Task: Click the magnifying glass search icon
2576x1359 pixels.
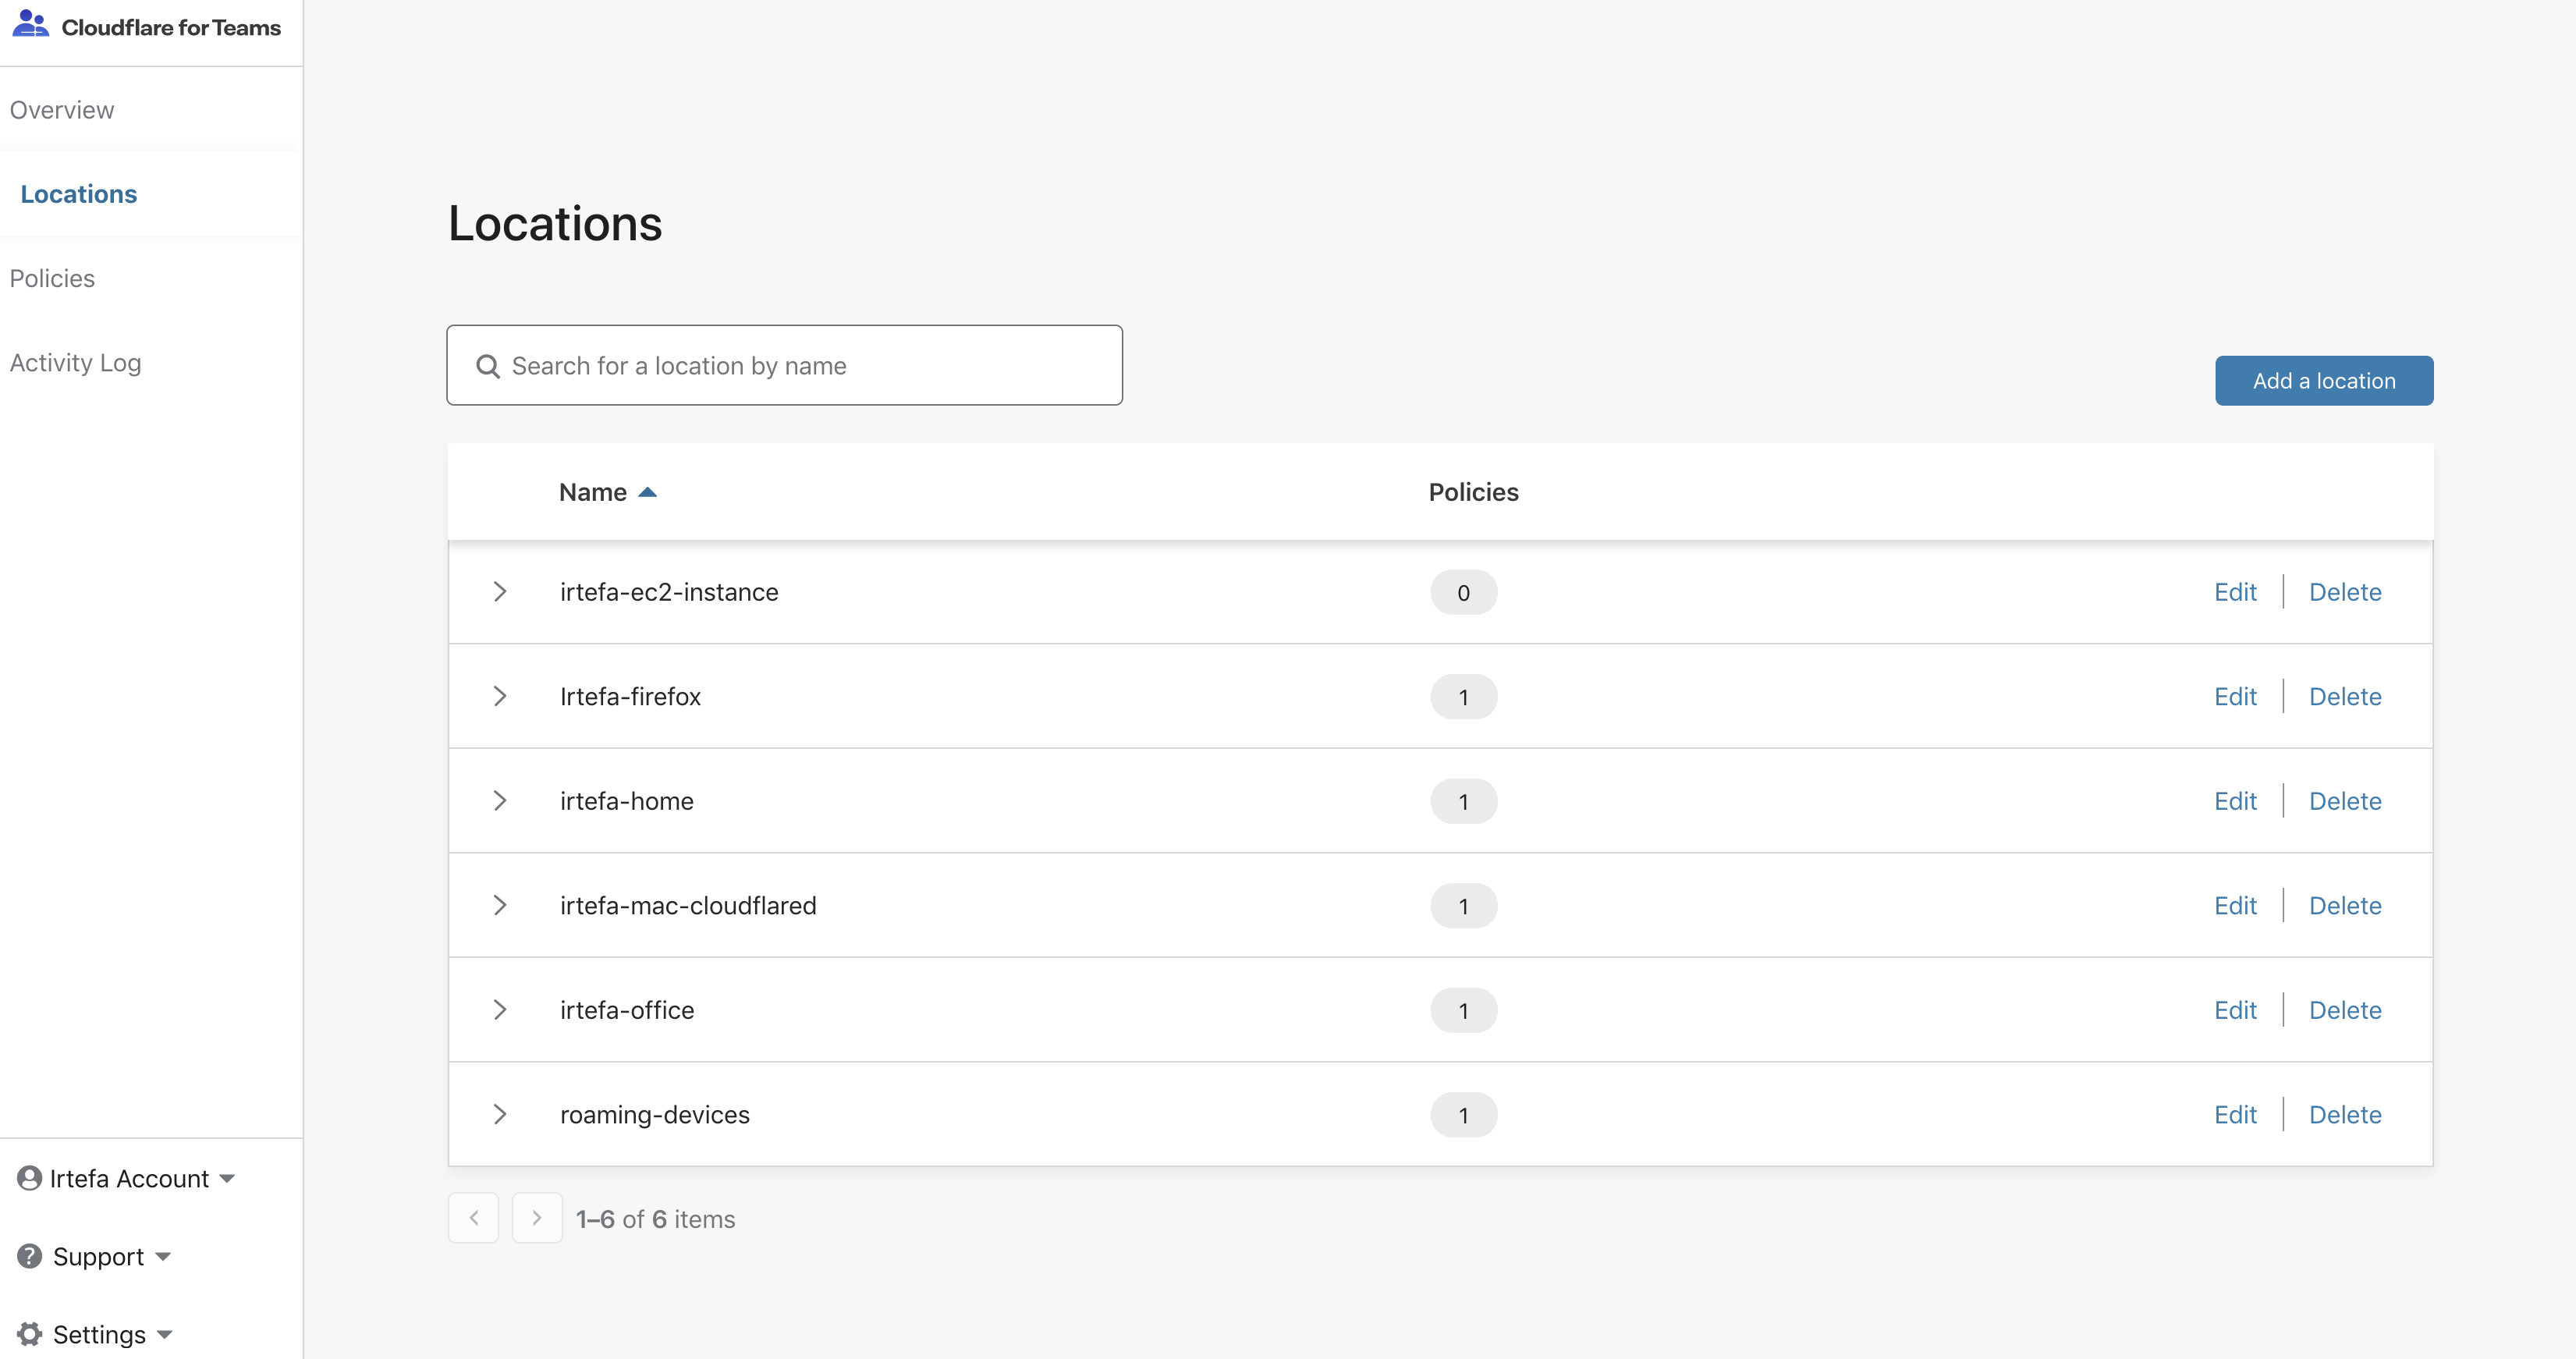Action: [488, 365]
